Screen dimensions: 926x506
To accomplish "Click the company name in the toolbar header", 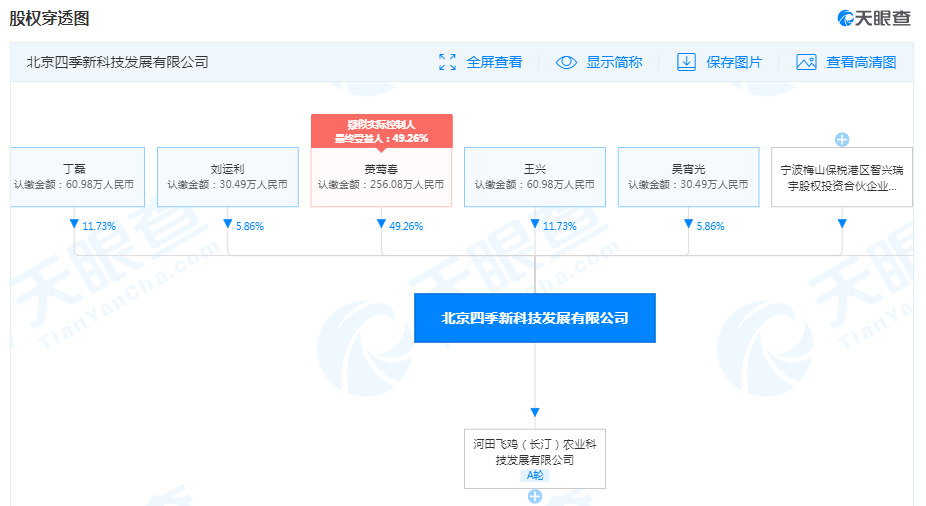I will click(x=117, y=62).
